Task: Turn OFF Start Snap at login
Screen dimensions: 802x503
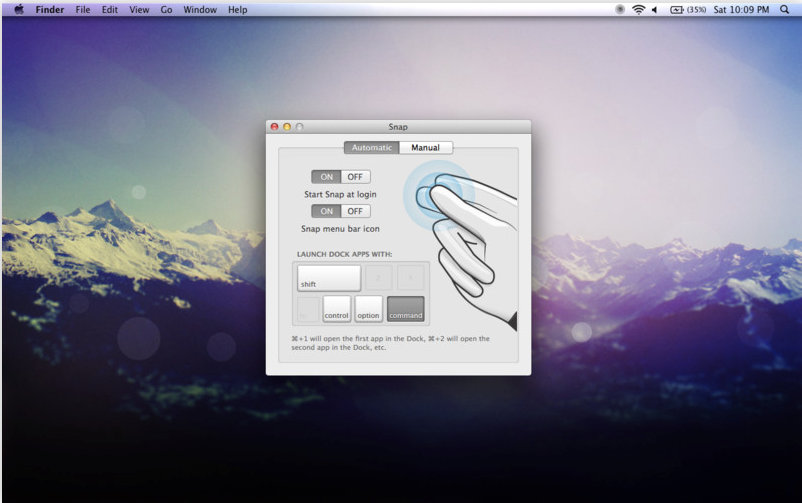Action: (x=355, y=177)
